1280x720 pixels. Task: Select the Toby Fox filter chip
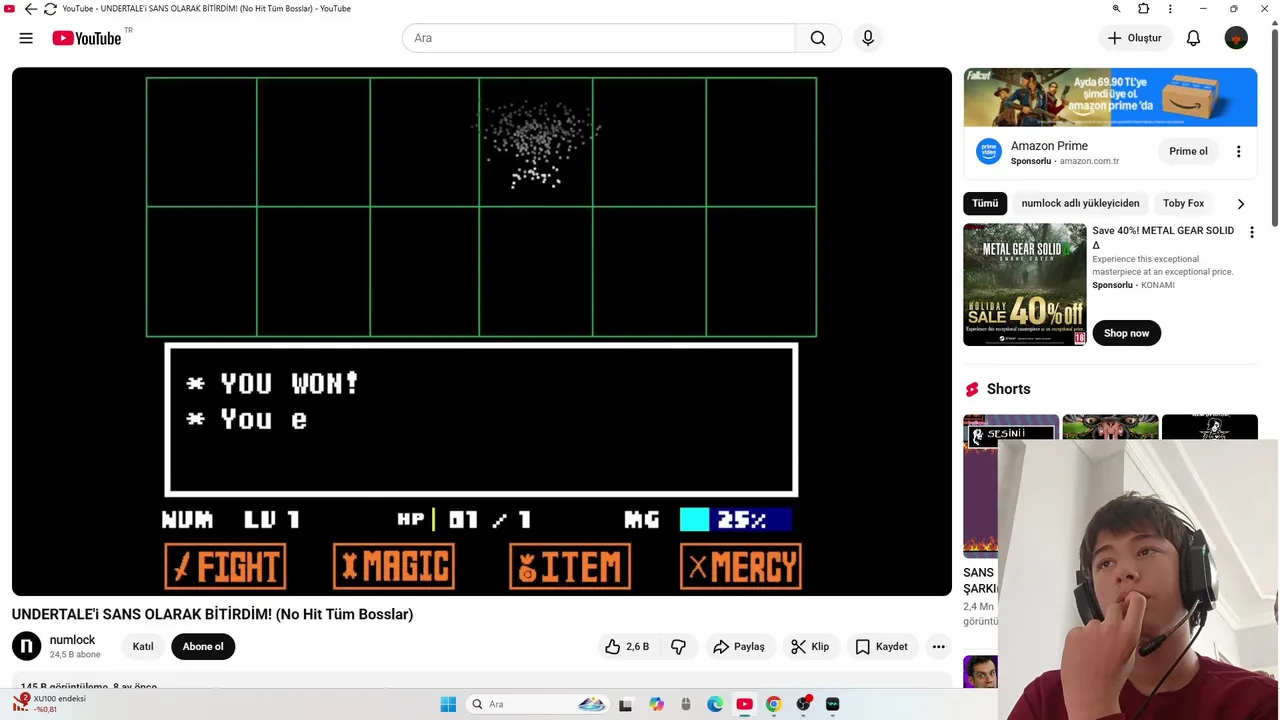tap(1183, 203)
